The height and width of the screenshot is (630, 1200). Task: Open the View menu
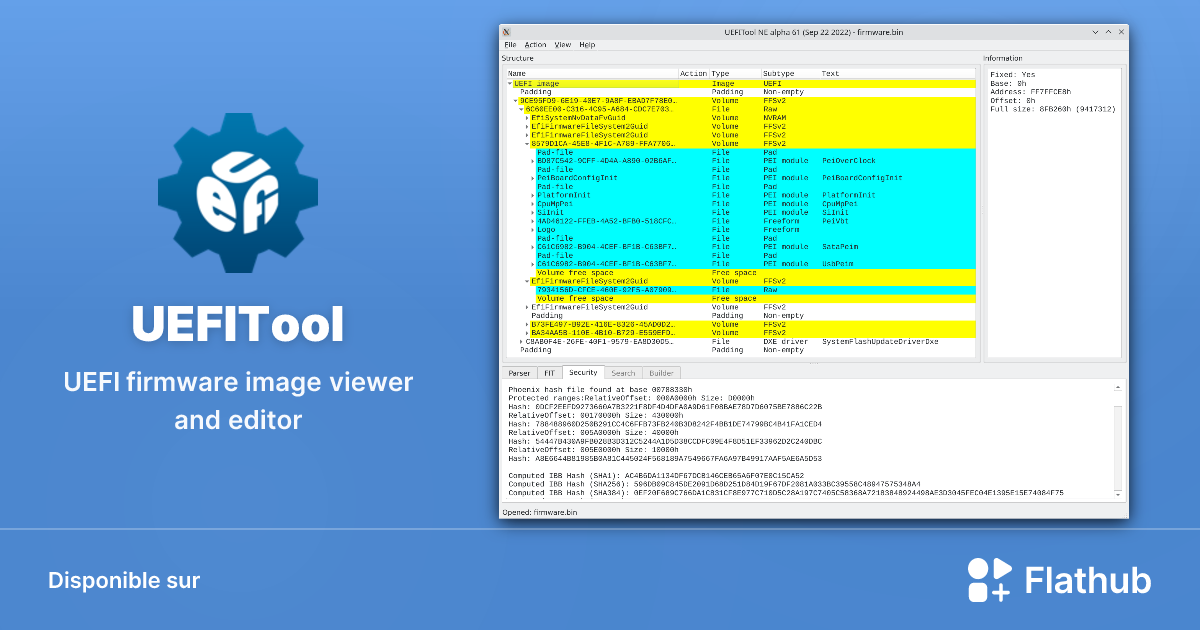(x=562, y=44)
